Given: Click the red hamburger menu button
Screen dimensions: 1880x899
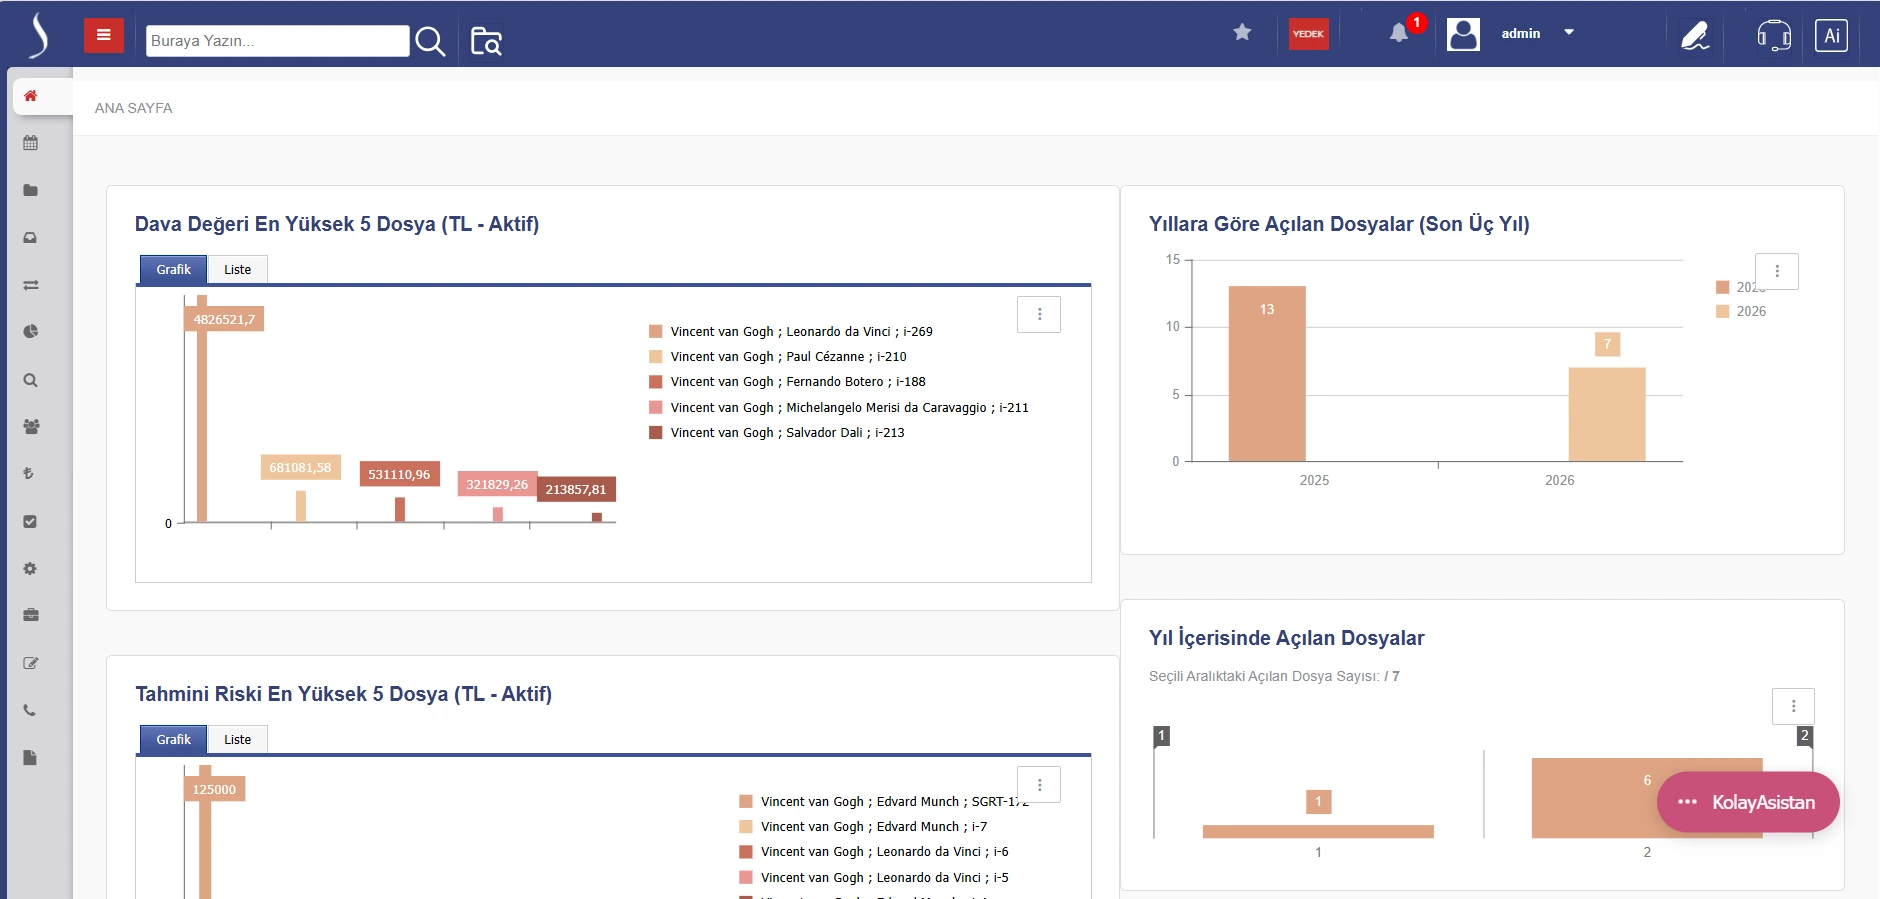Looking at the screenshot, I should pyautogui.click(x=103, y=35).
